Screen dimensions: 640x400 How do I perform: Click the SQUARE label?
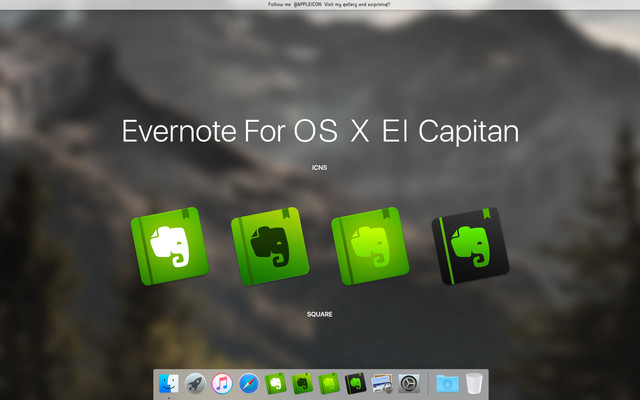(320, 314)
